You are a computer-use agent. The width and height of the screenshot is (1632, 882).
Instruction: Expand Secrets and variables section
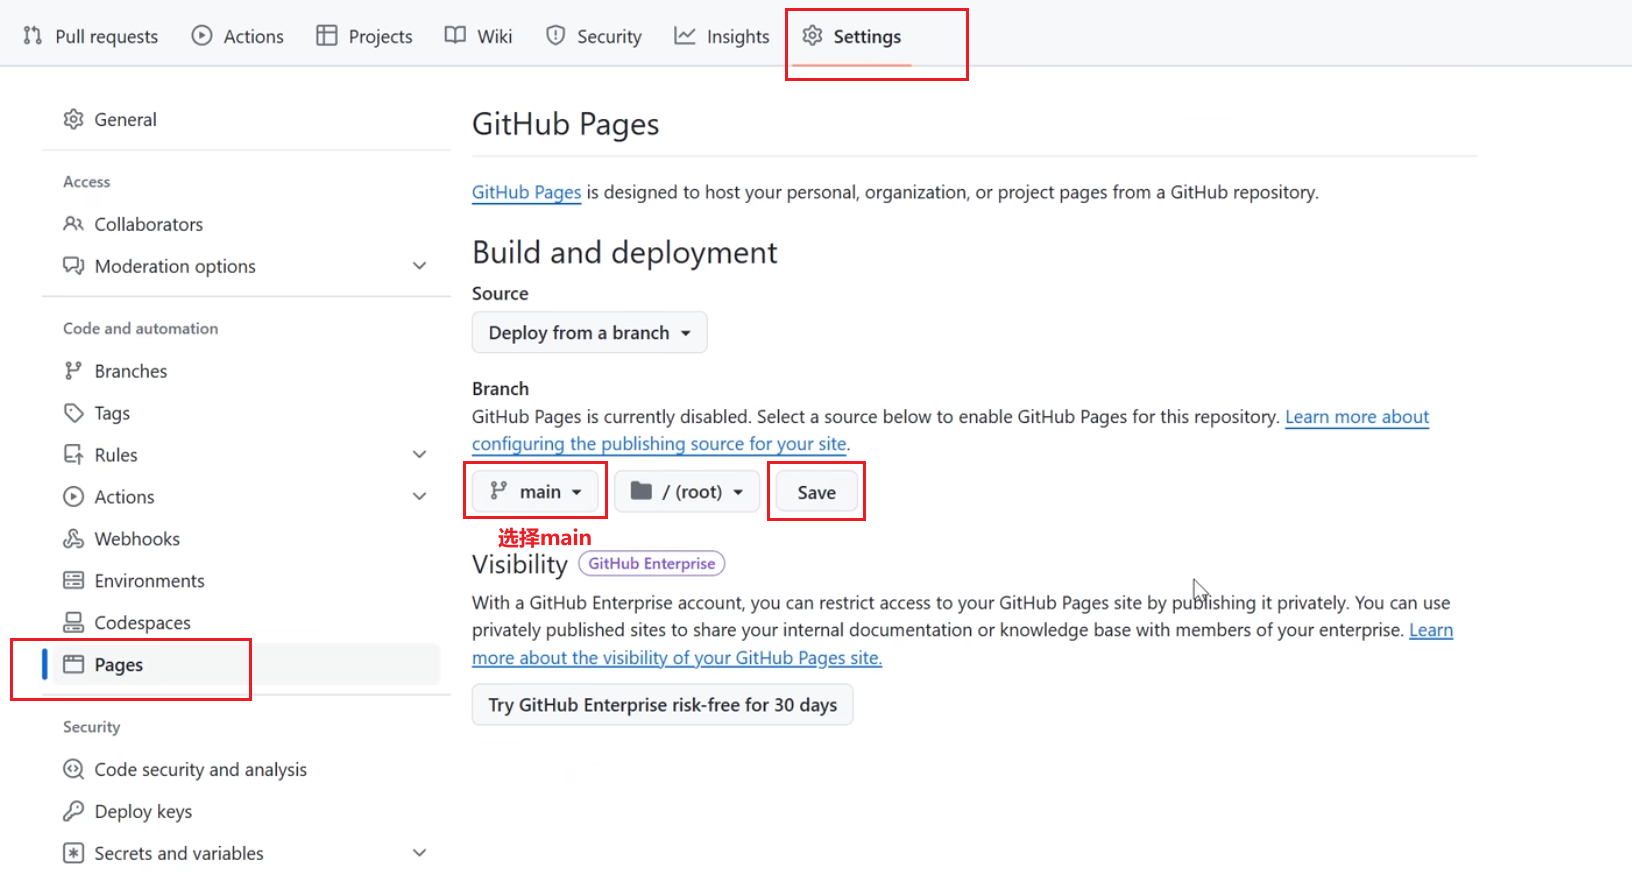coord(419,853)
